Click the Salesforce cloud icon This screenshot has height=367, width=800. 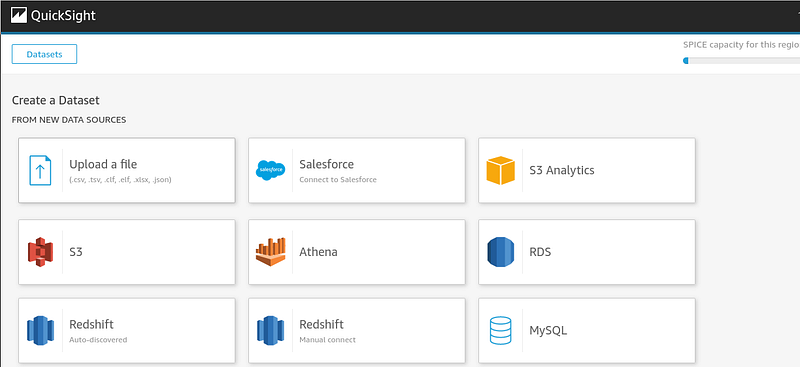[270, 170]
